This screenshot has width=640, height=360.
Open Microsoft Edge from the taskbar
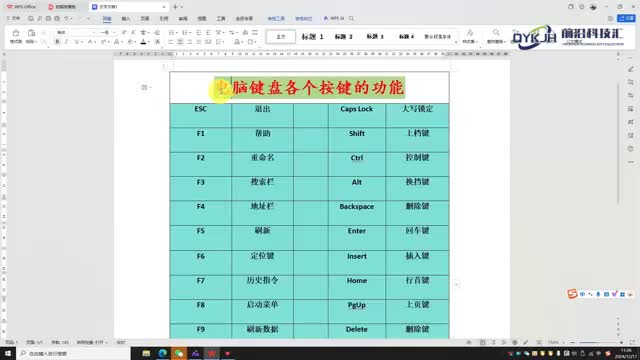pyautogui.click(x=162, y=353)
